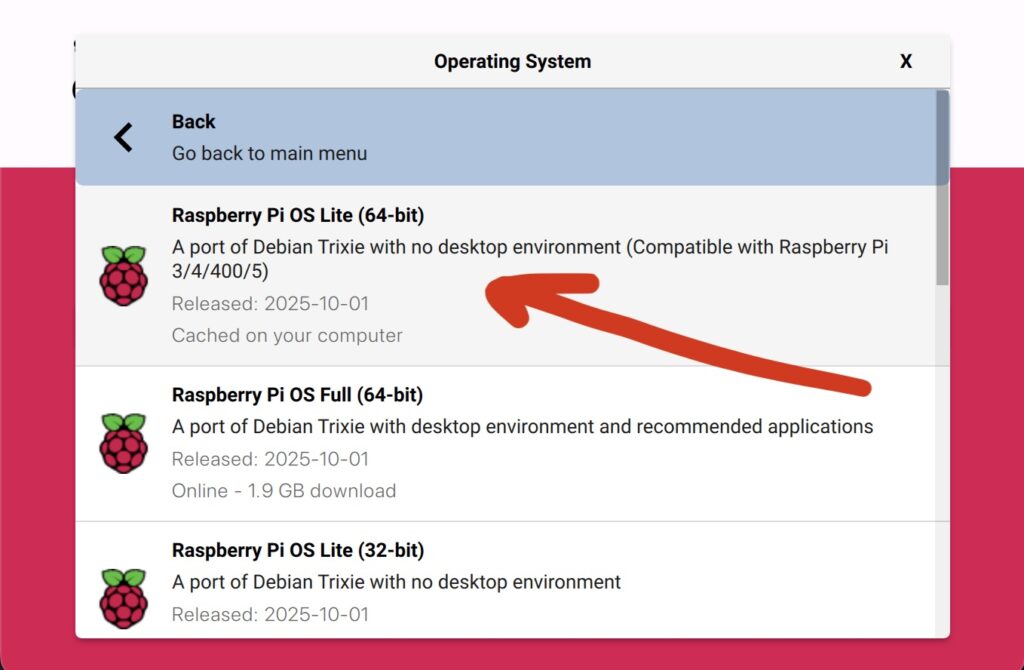
Task: Close the Operating System dialog with X
Action: click(x=906, y=61)
